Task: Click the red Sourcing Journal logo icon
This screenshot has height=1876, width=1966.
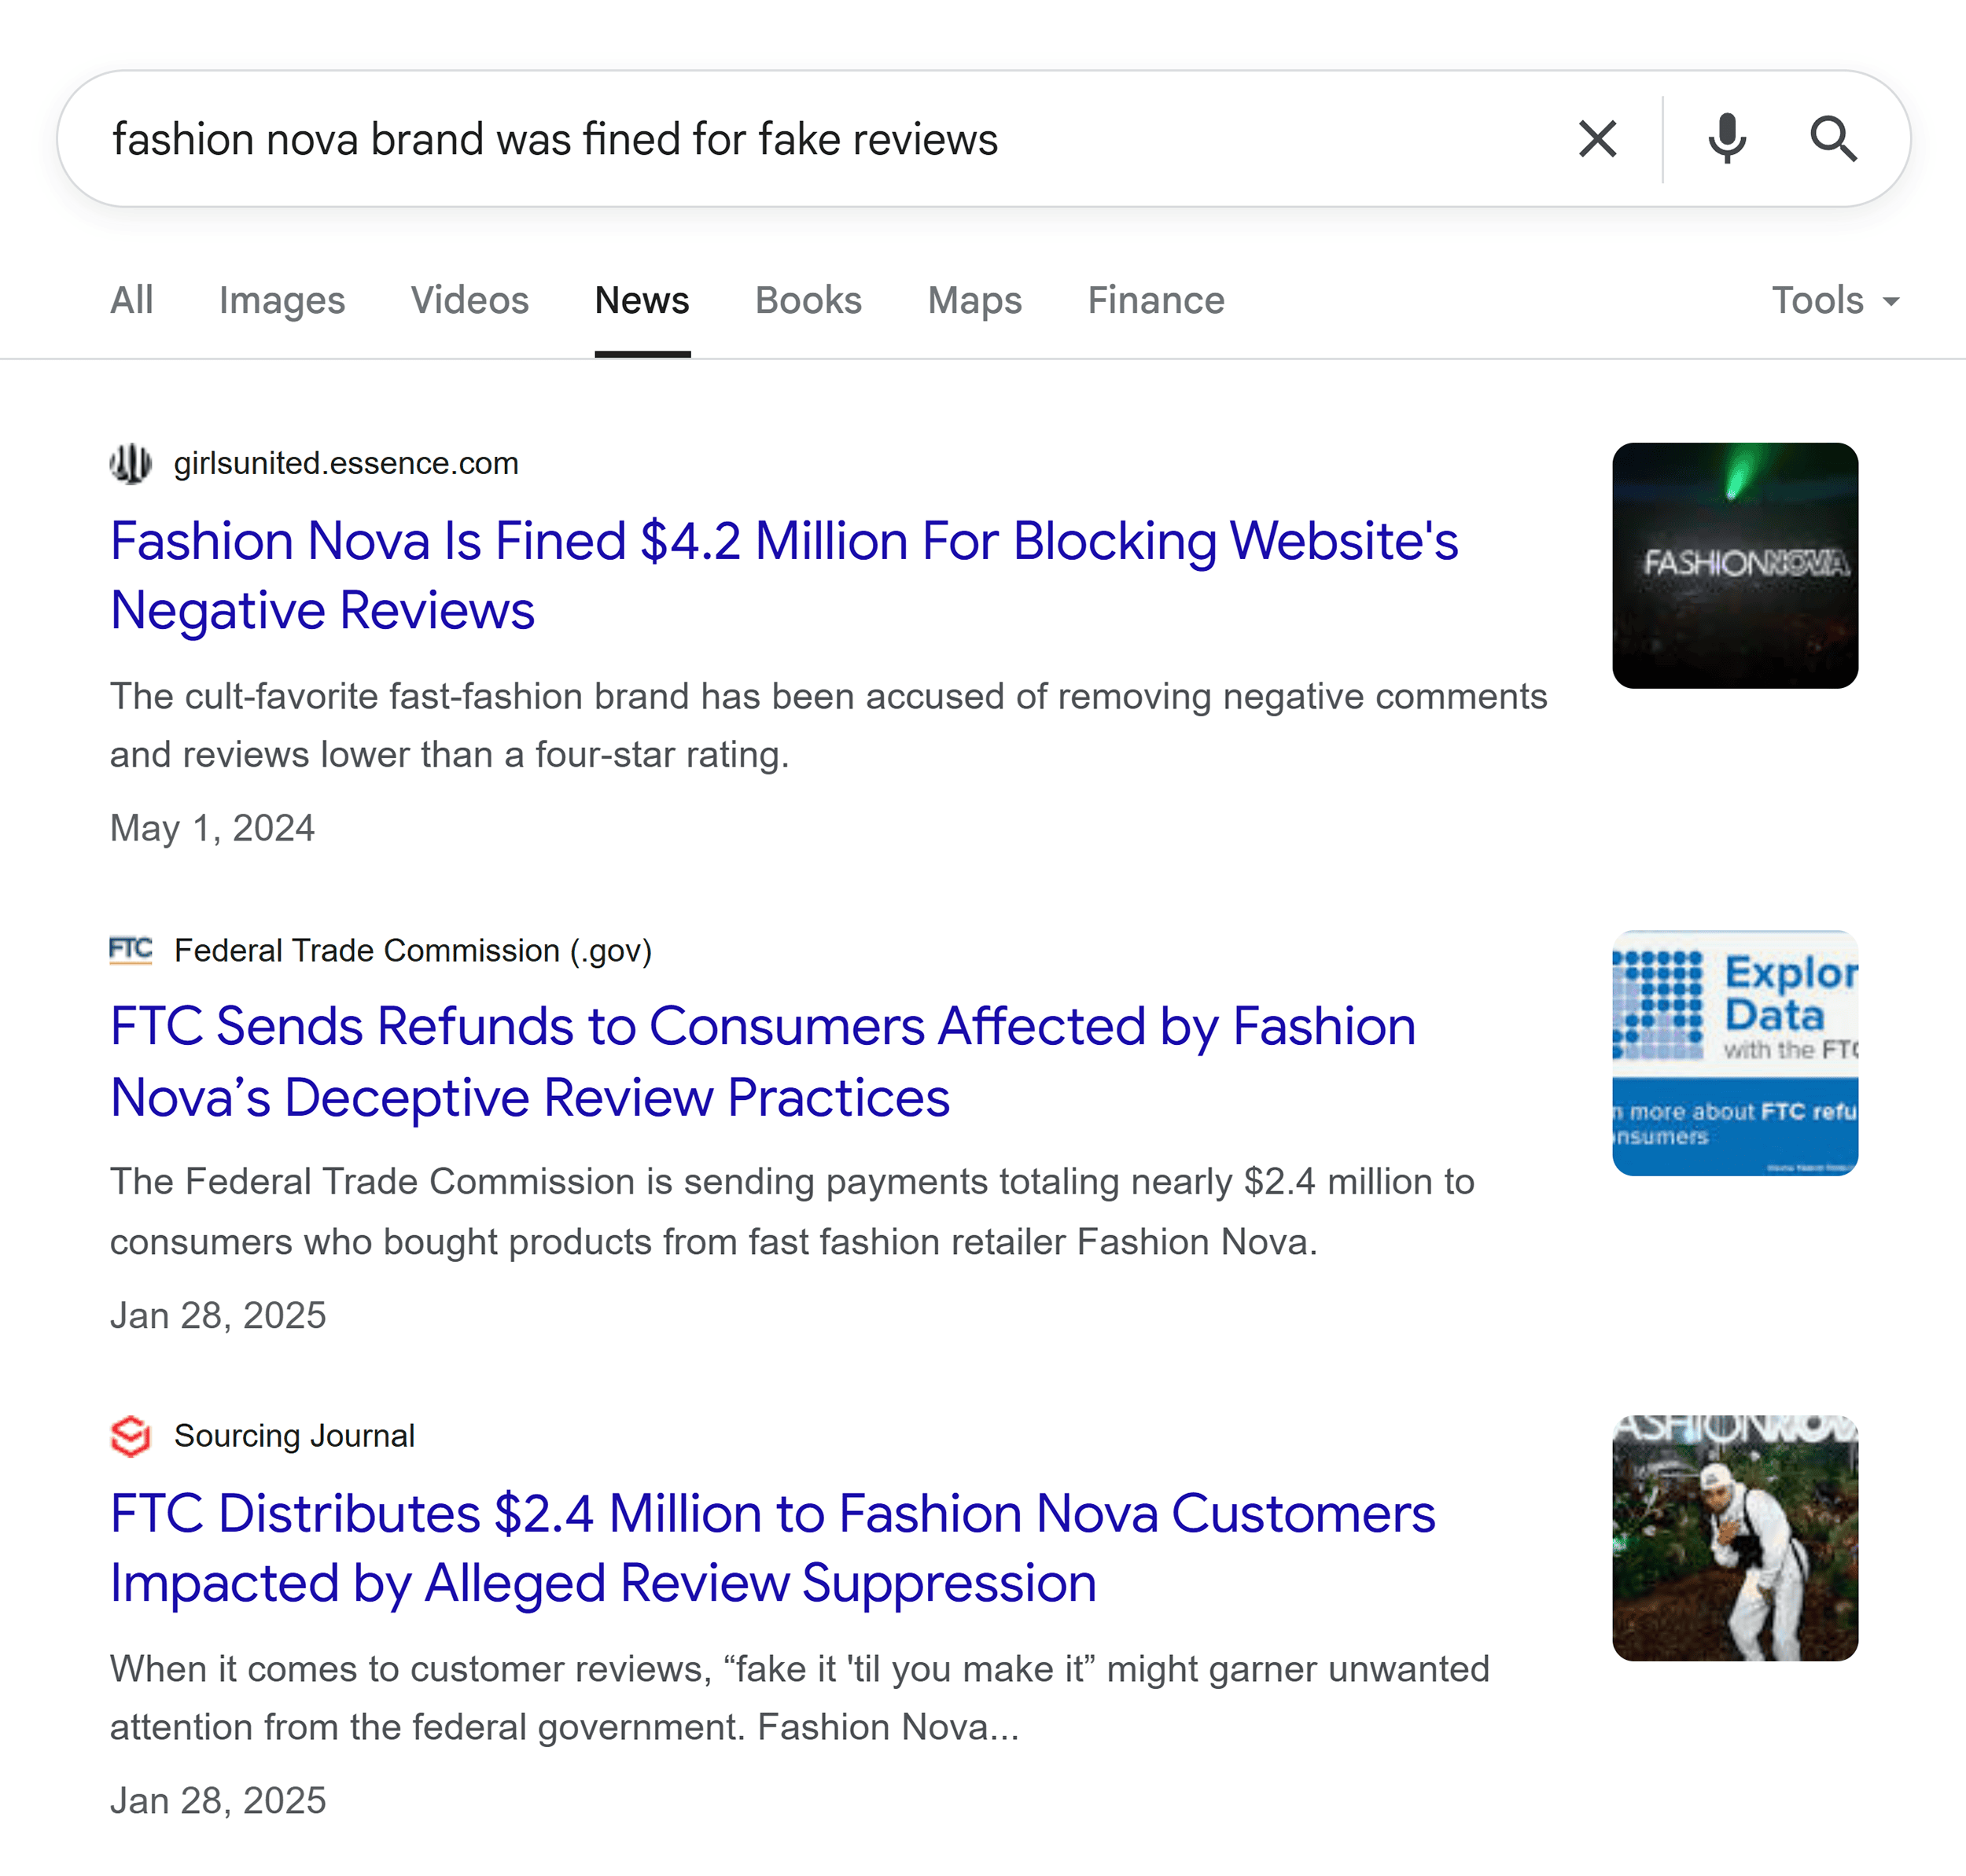Action: click(x=131, y=1436)
